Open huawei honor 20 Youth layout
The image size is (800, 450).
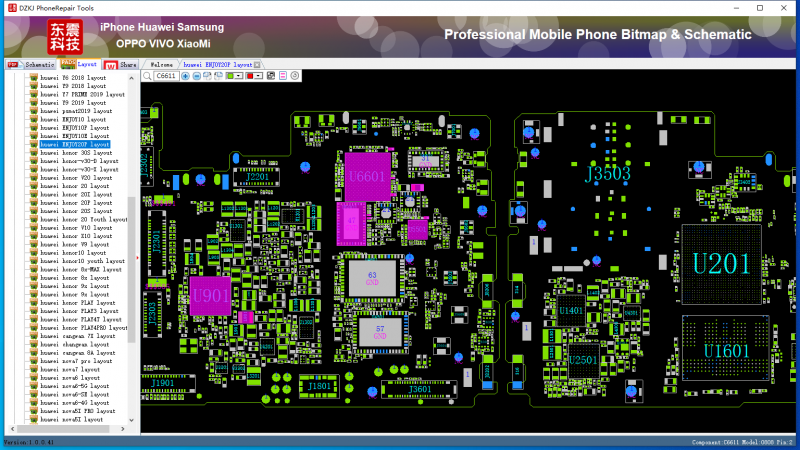pyautogui.click(x=84, y=219)
